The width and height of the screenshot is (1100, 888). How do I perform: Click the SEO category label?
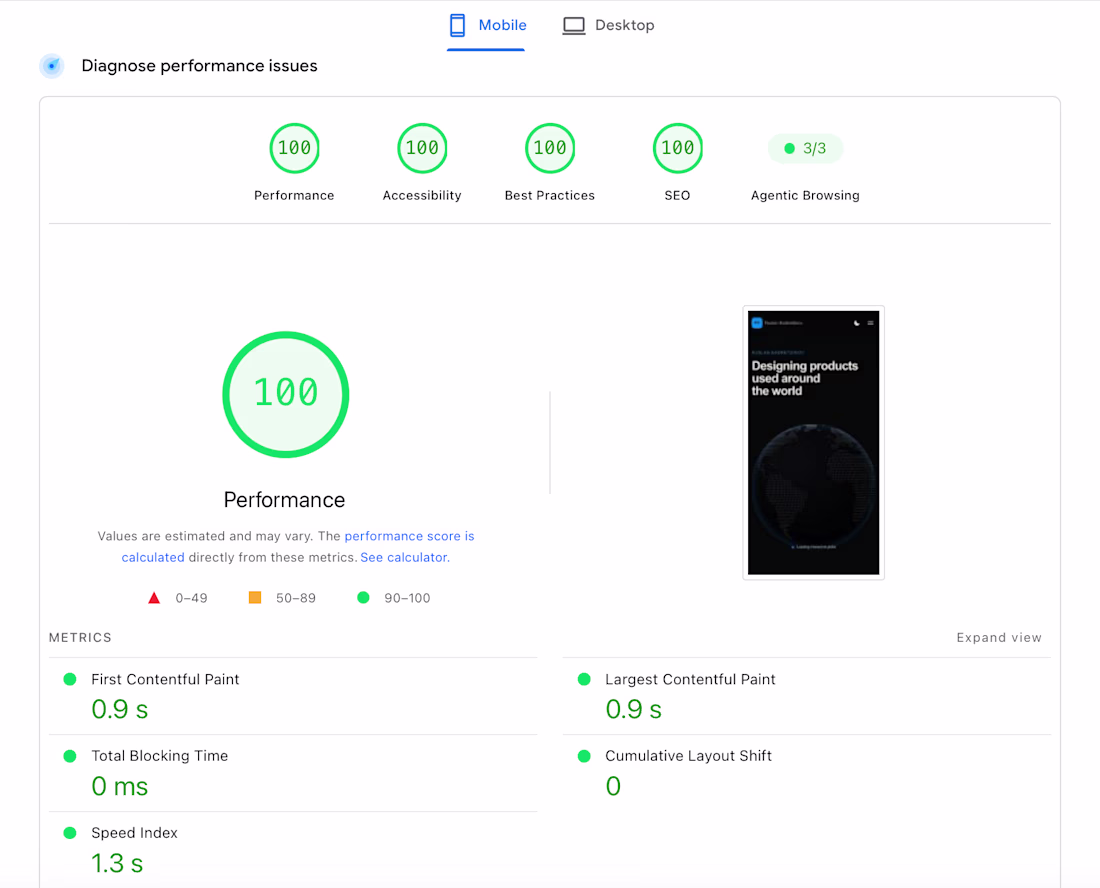[678, 196]
